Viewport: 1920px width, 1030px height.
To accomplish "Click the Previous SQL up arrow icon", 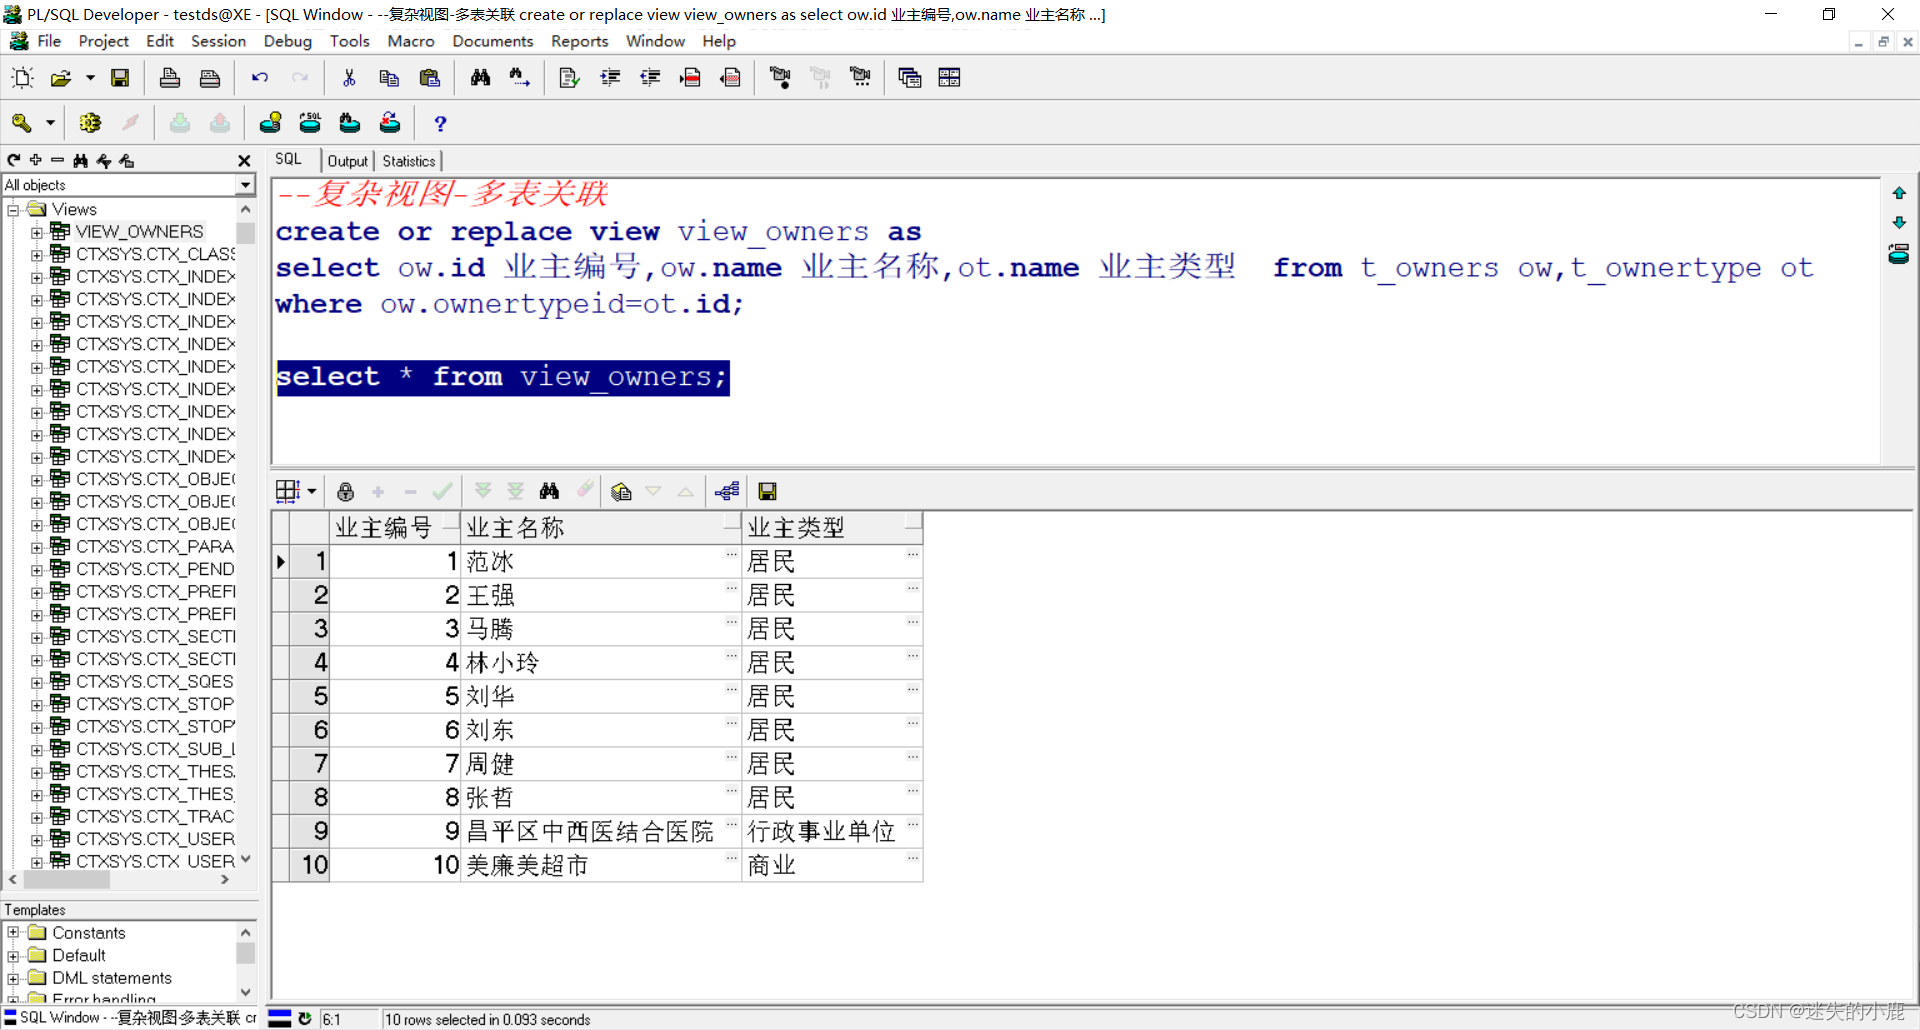I will coord(1899,193).
